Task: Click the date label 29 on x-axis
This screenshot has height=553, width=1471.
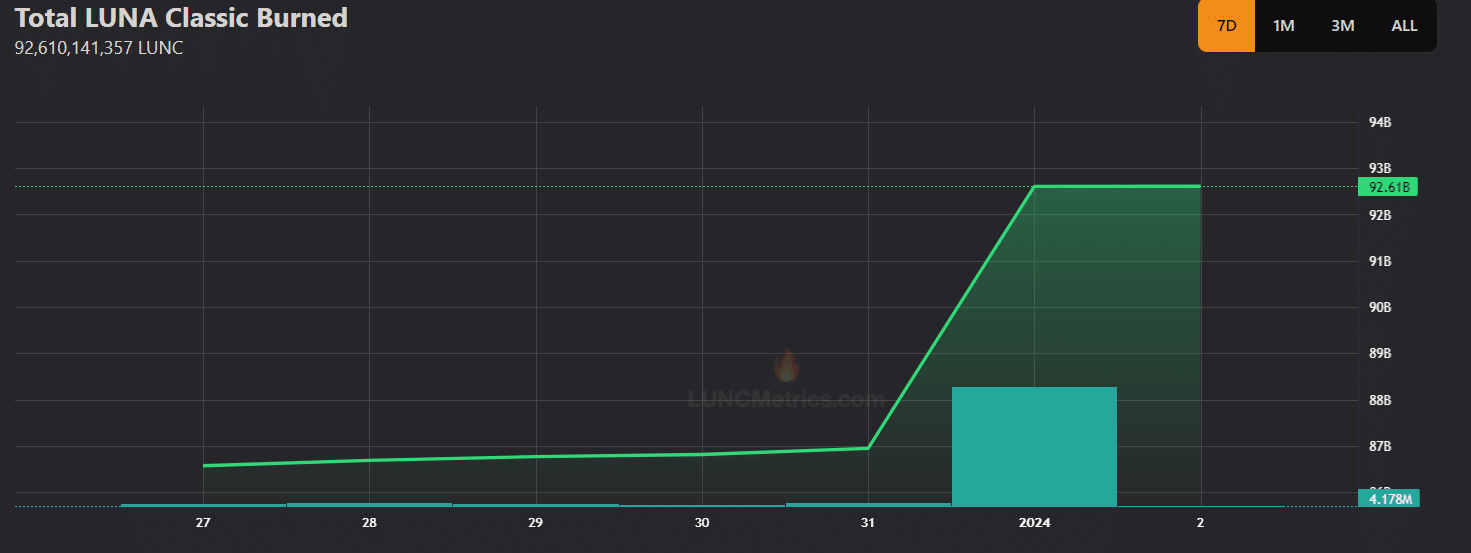Action: coord(536,523)
